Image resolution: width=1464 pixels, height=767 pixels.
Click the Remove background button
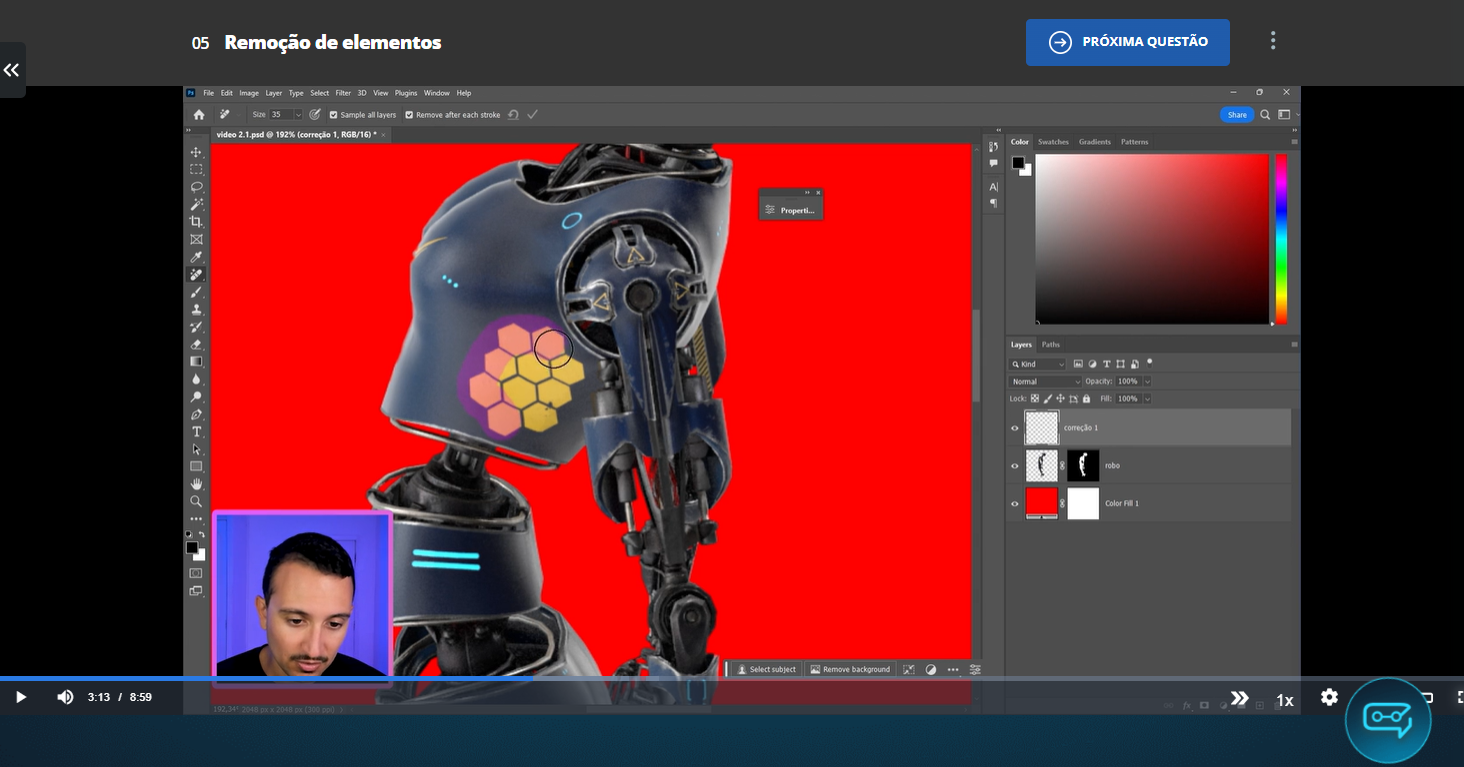click(x=850, y=669)
